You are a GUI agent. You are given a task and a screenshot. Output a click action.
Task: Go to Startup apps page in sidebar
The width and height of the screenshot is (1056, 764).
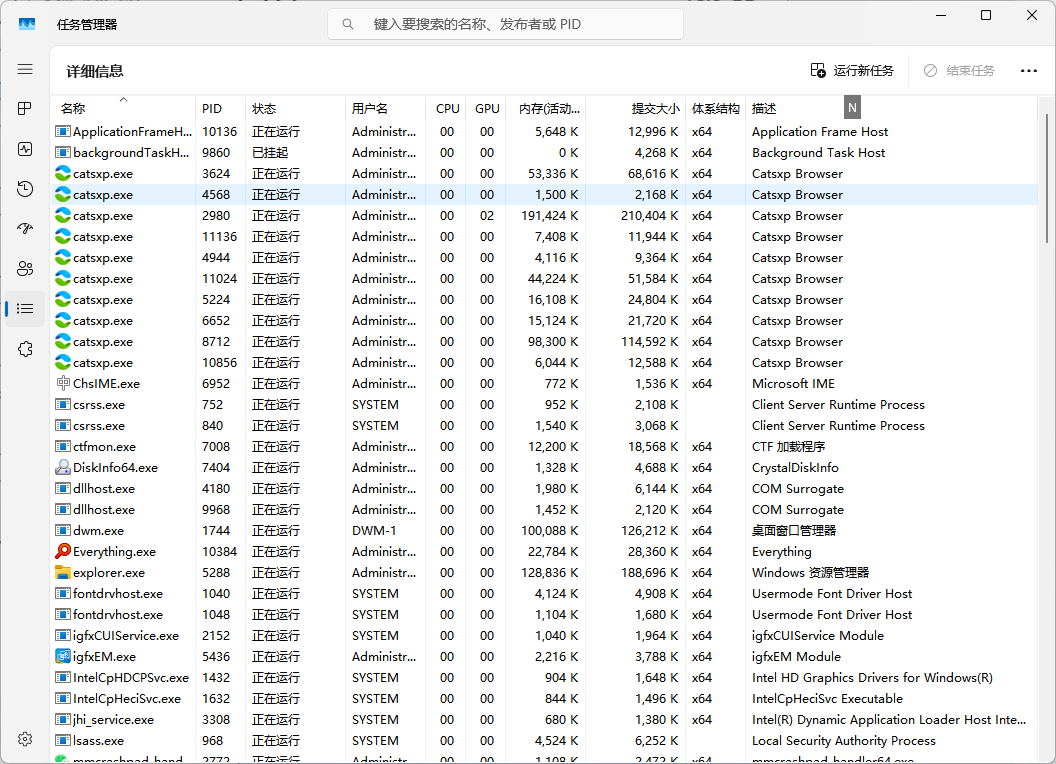tap(25, 229)
